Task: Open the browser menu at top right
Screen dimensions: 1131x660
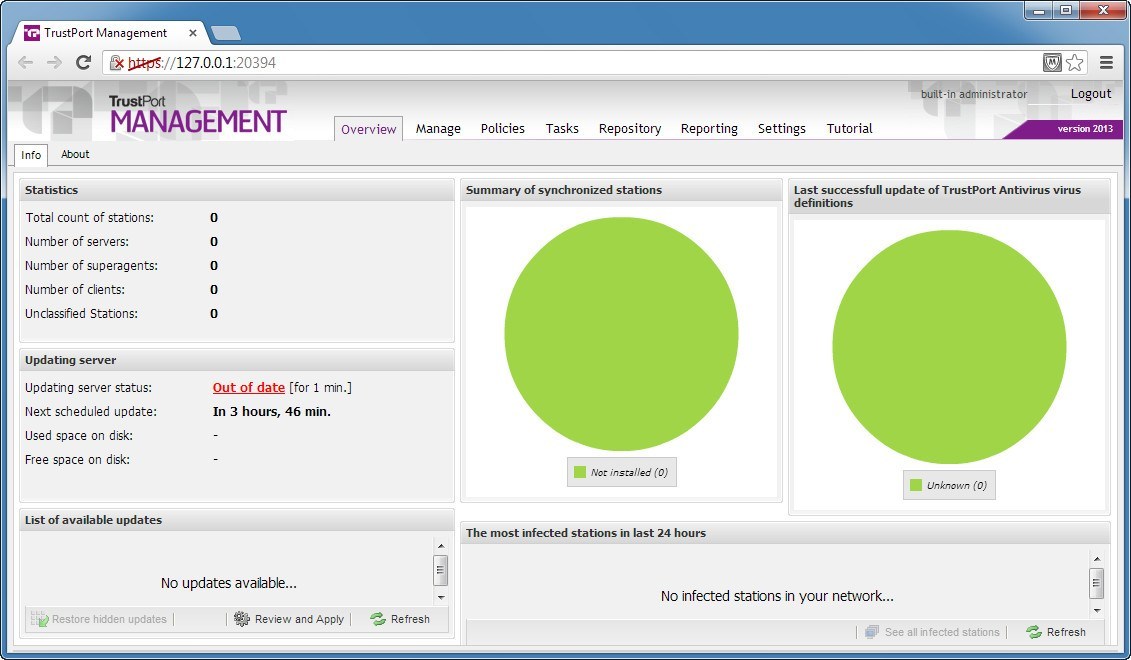Action: [x=1107, y=62]
